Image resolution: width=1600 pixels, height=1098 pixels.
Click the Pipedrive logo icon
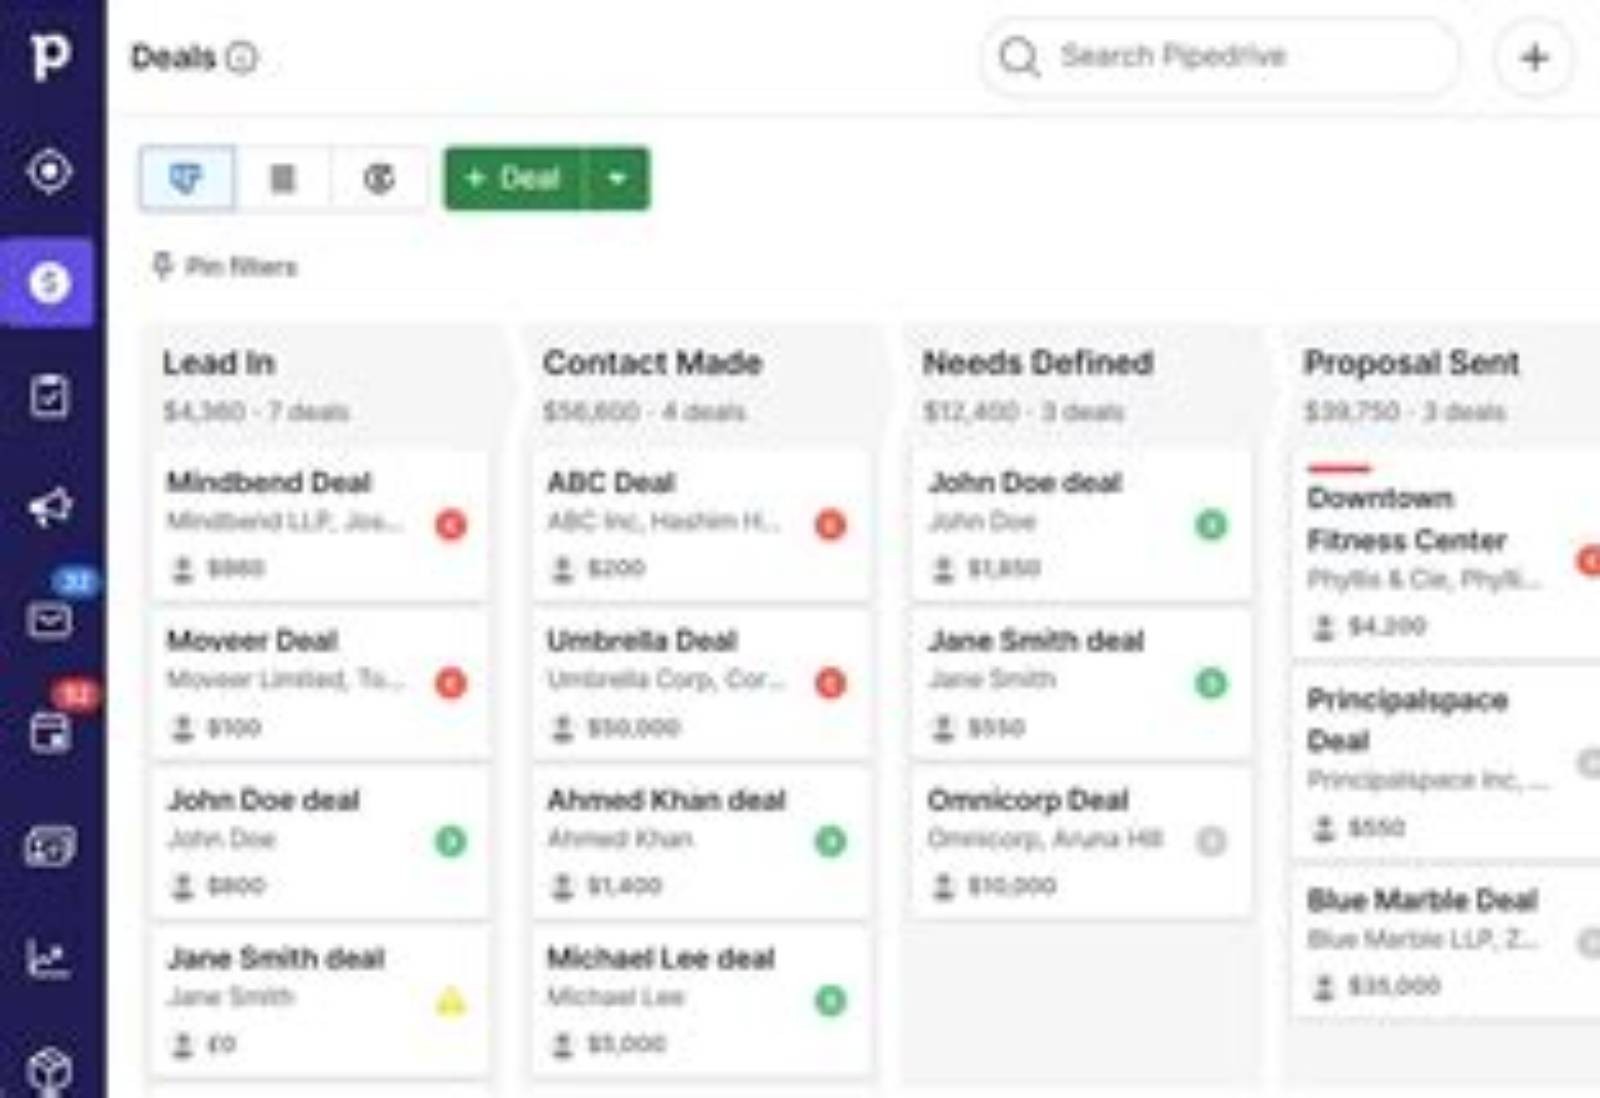click(49, 57)
